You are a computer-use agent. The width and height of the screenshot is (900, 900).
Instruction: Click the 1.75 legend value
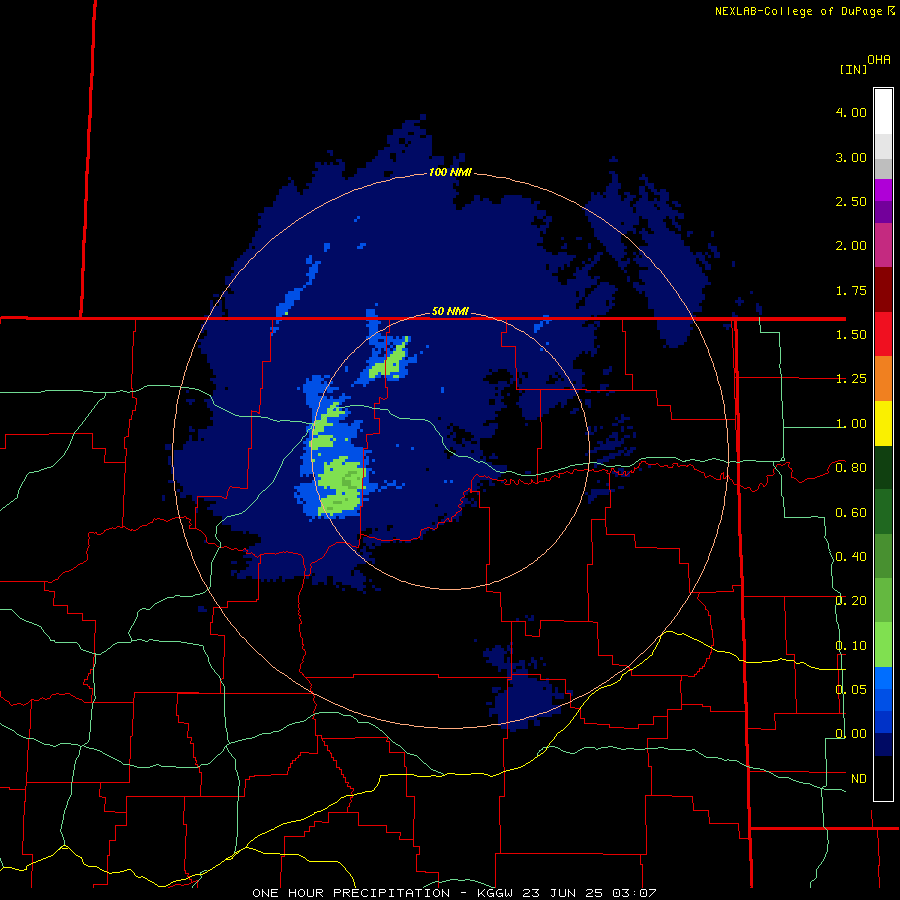[851, 290]
